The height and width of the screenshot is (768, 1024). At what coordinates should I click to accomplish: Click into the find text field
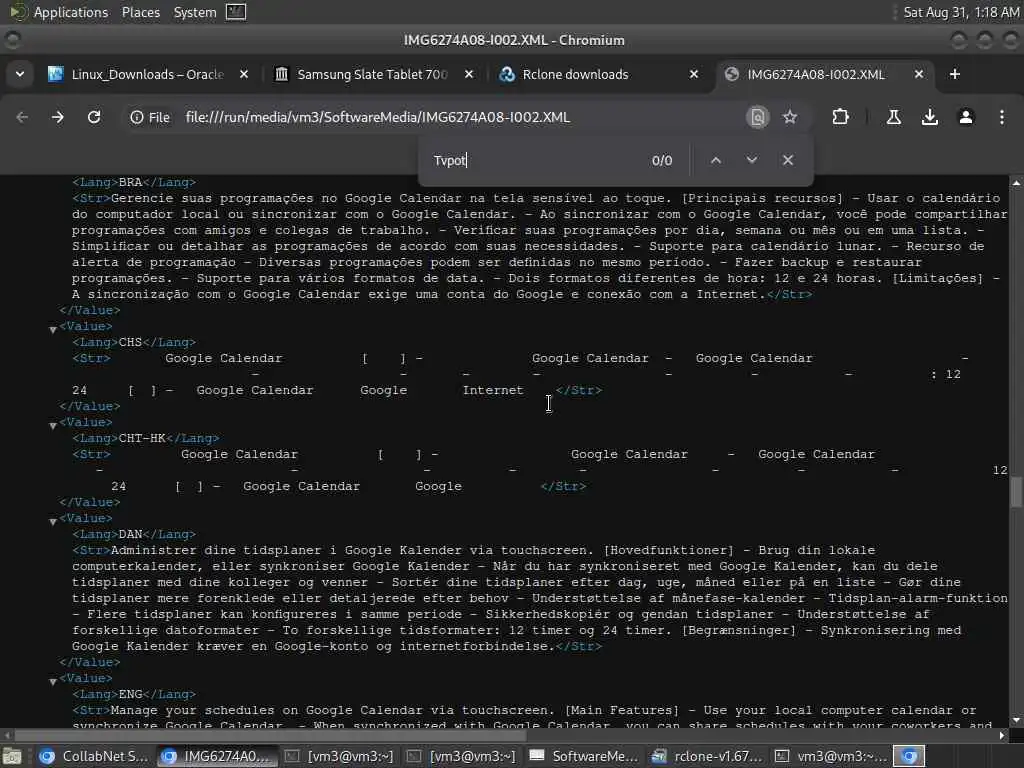pos(536,160)
